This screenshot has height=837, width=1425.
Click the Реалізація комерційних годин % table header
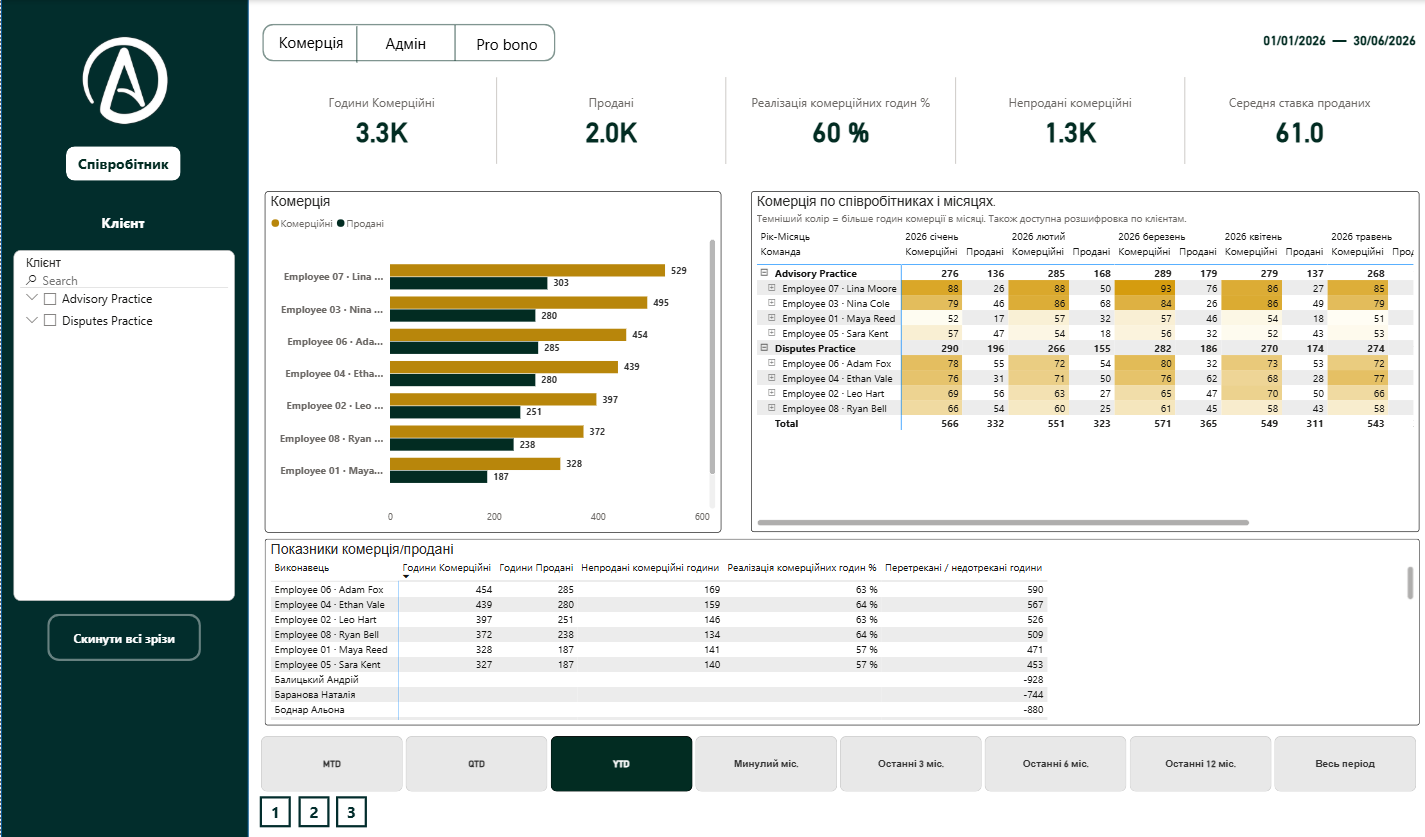[802, 568]
